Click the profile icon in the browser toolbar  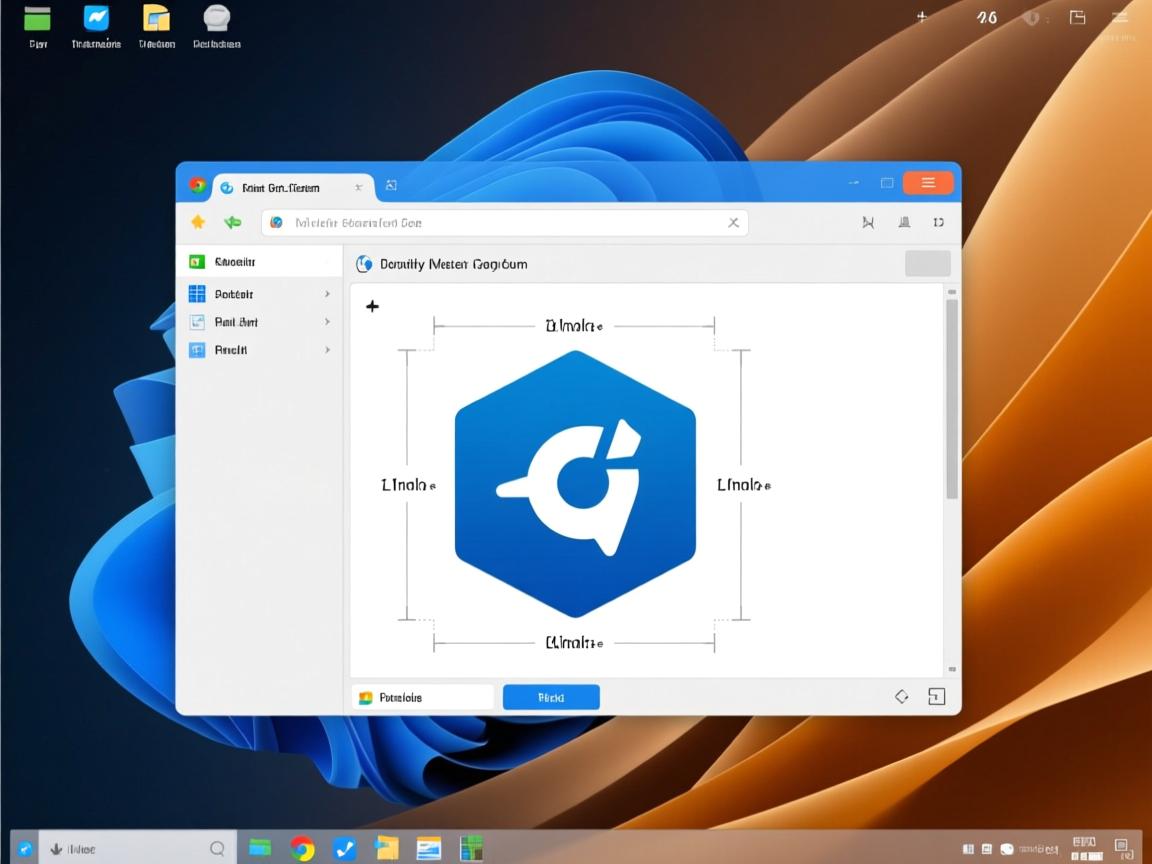point(904,222)
